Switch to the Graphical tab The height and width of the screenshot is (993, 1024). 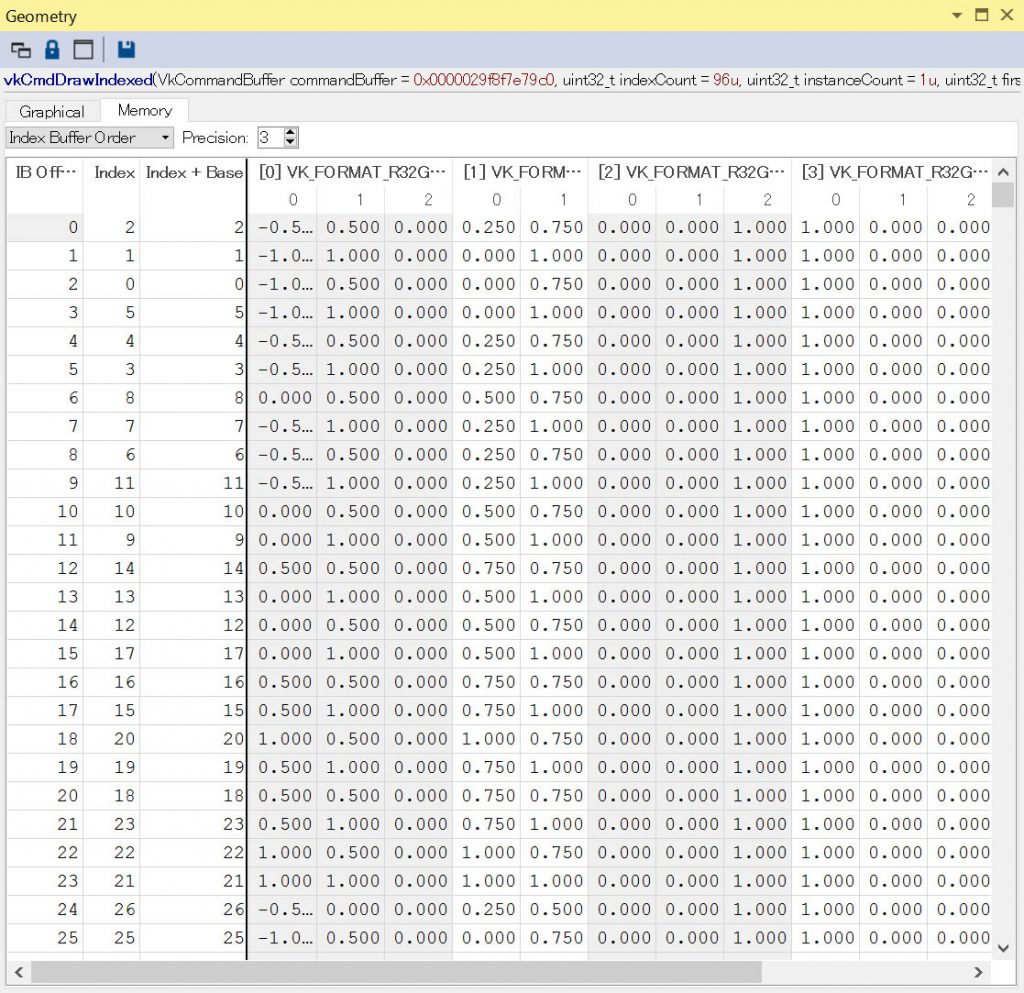[x=52, y=112]
